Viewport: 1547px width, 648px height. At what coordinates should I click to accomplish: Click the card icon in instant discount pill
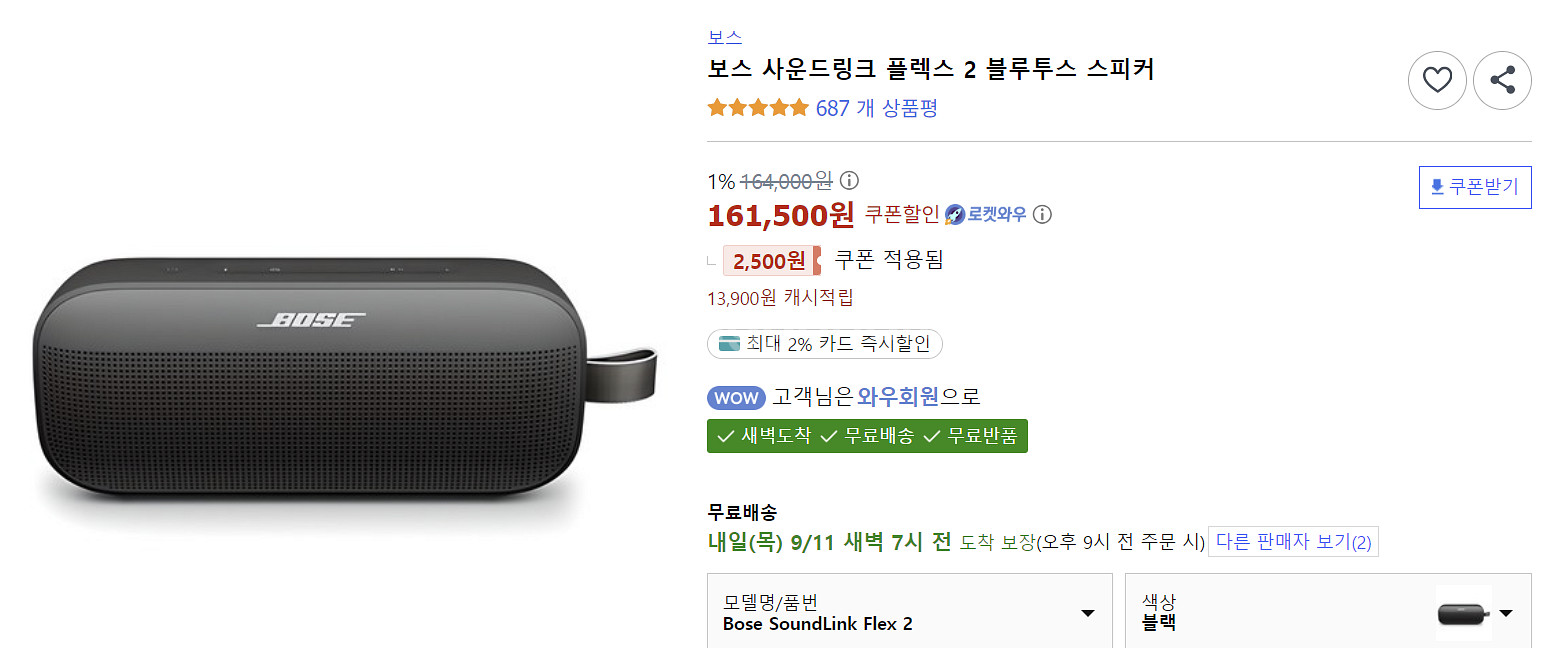(729, 345)
